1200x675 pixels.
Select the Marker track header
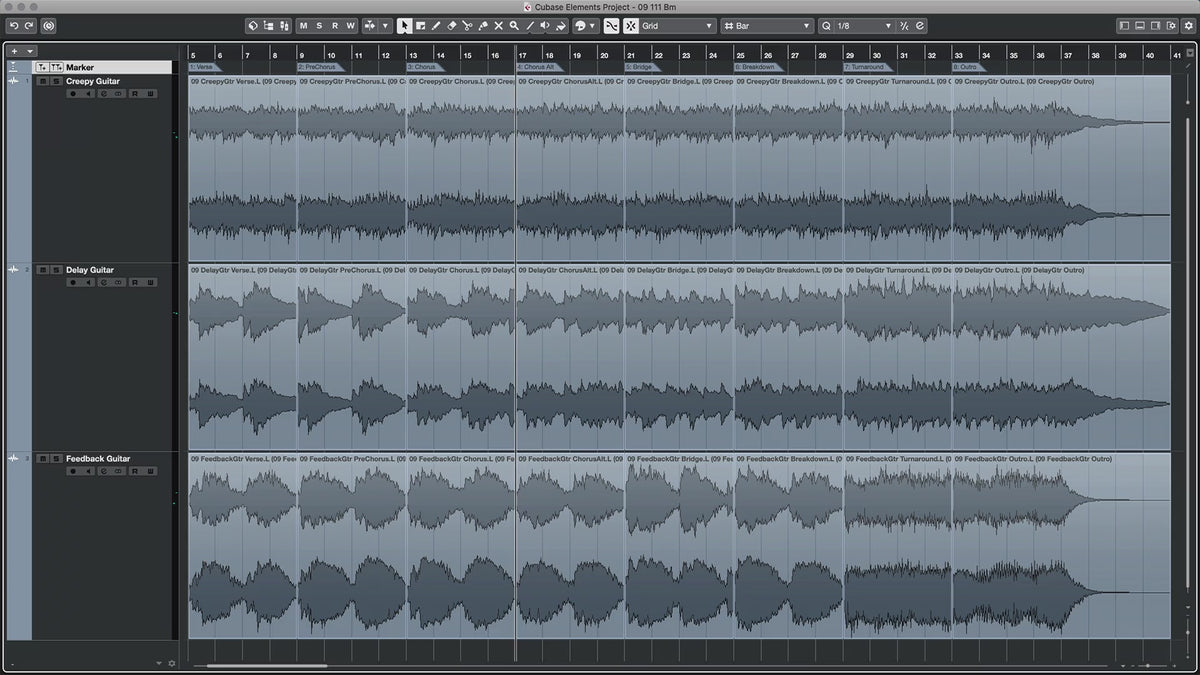tap(80, 67)
